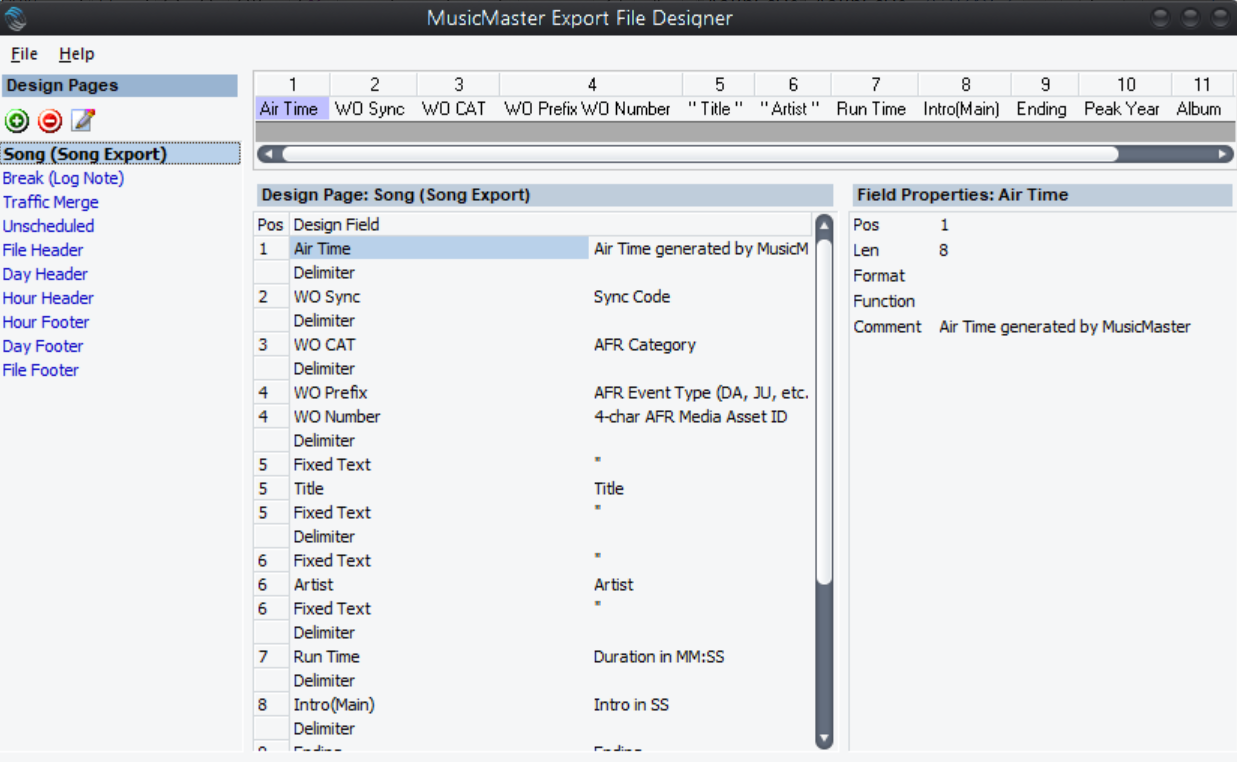Click the edit design page pencil icon
Viewport: 1237px width, 762px height.
point(83,121)
